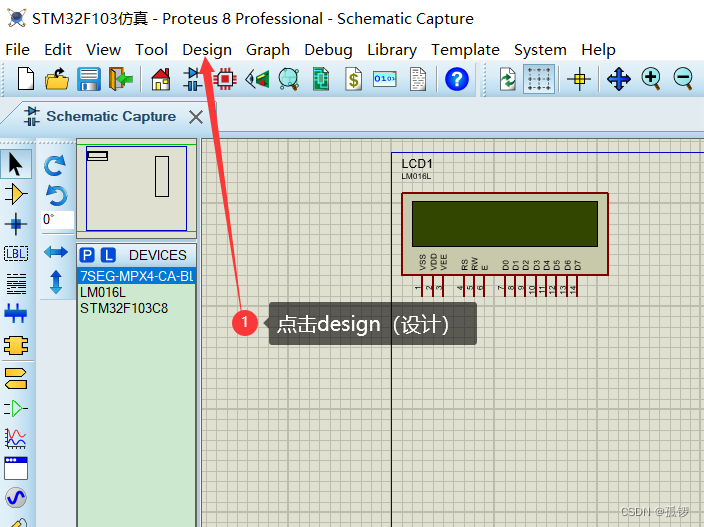704x527 pixels.
Task: Open the Tool menu
Action: click(152, 50)
